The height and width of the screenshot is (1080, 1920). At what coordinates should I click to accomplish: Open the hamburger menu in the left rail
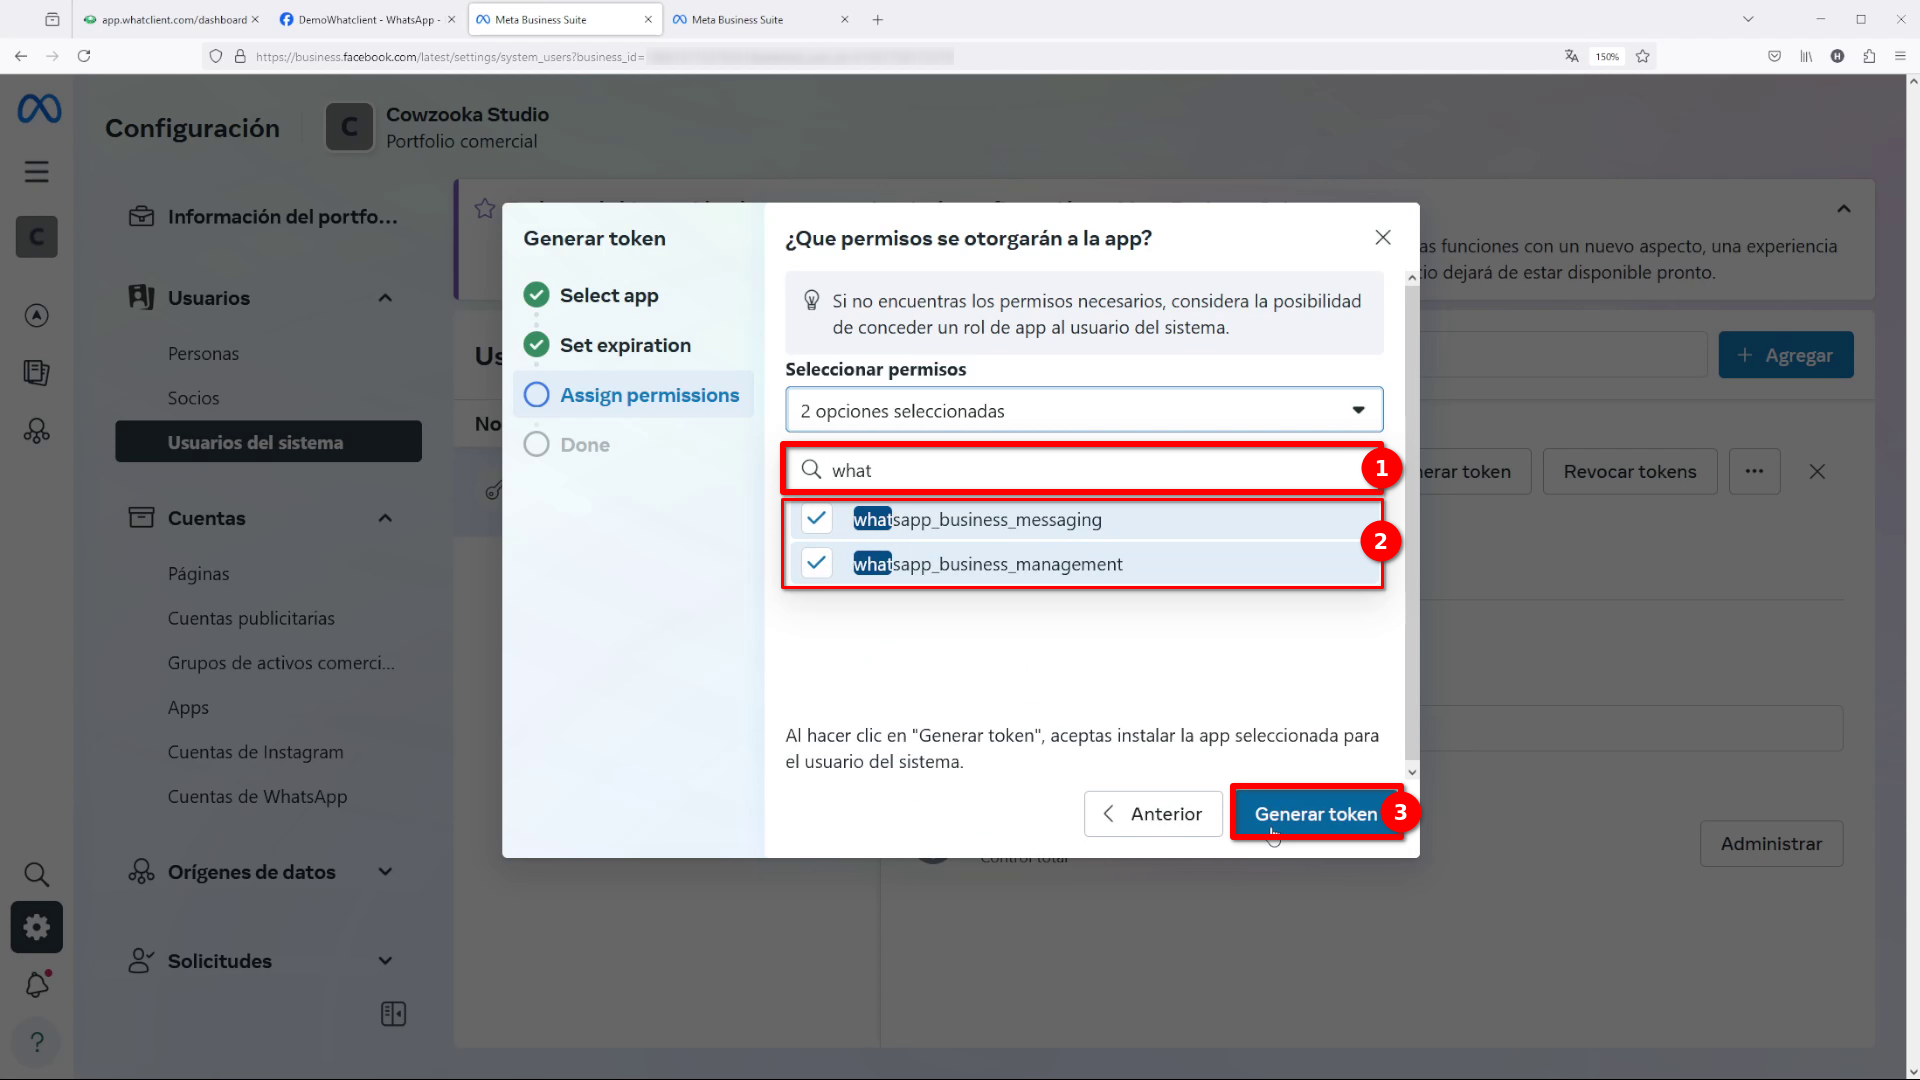[x=37, y=172]
